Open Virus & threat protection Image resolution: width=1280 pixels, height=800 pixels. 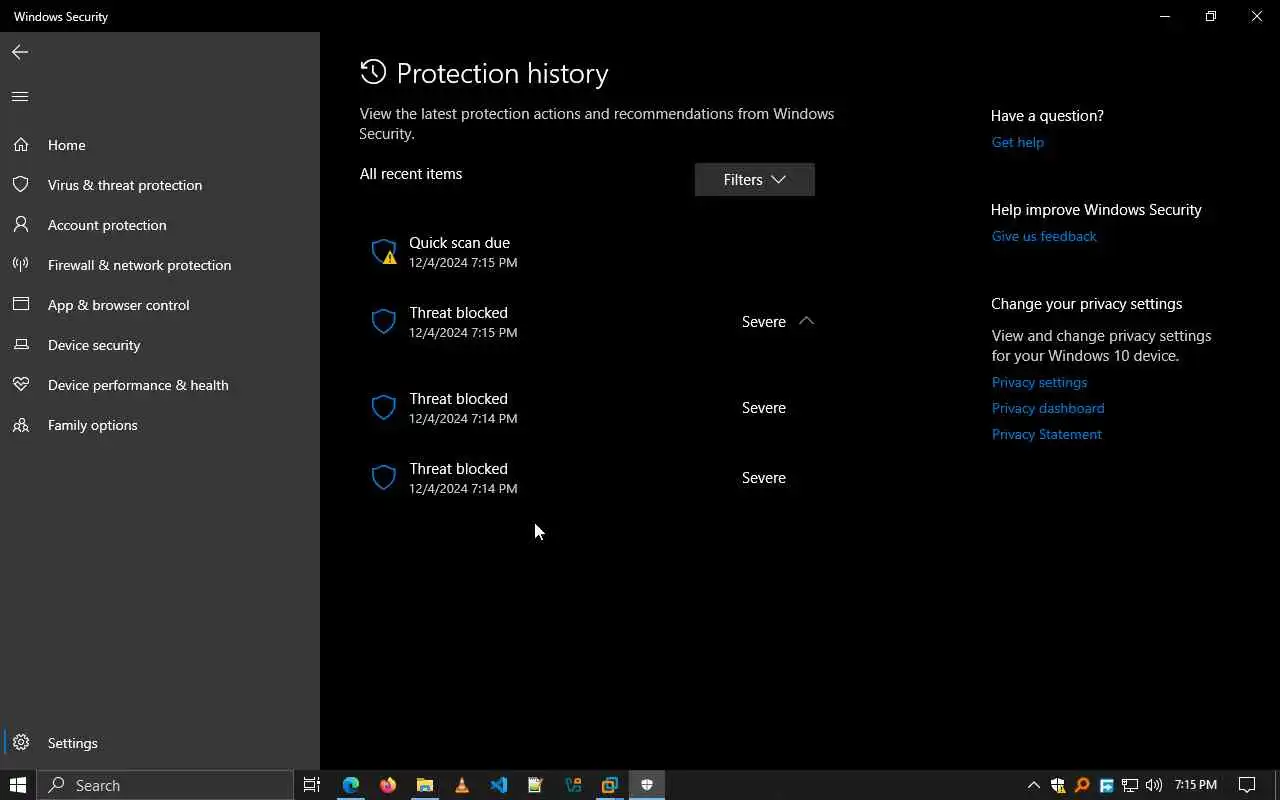pyautogui.click(x=160, y=185)
